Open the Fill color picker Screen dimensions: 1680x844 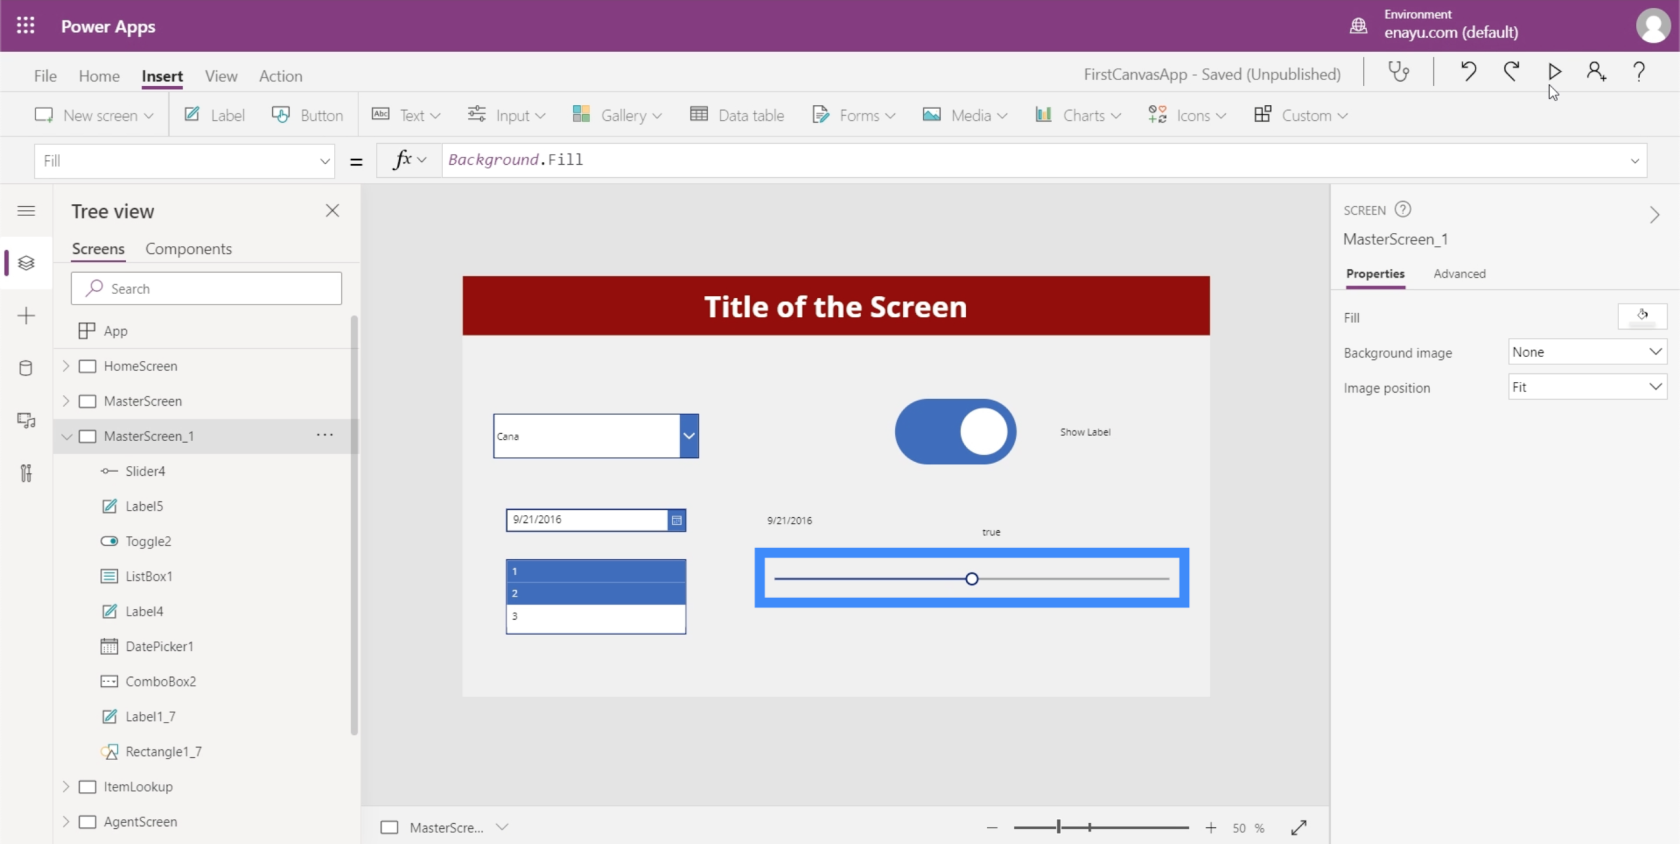coord(1642,316)
